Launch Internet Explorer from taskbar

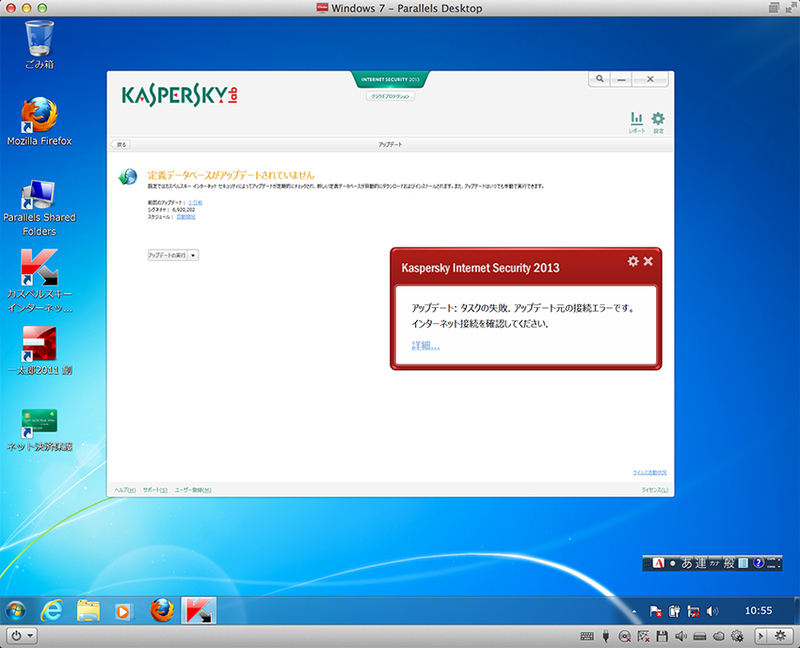click(52, 610)
